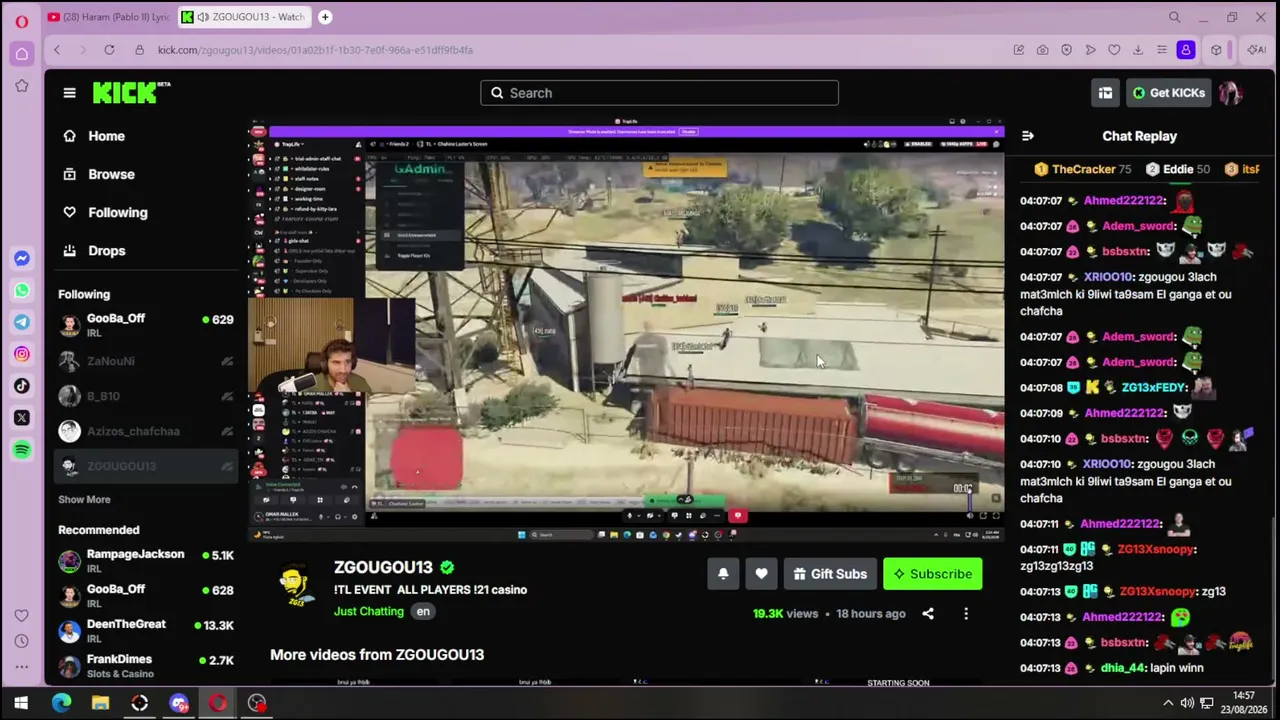Open B_B10 channel in Following list
The image size is (1280, 720).
tap(146, 396)
